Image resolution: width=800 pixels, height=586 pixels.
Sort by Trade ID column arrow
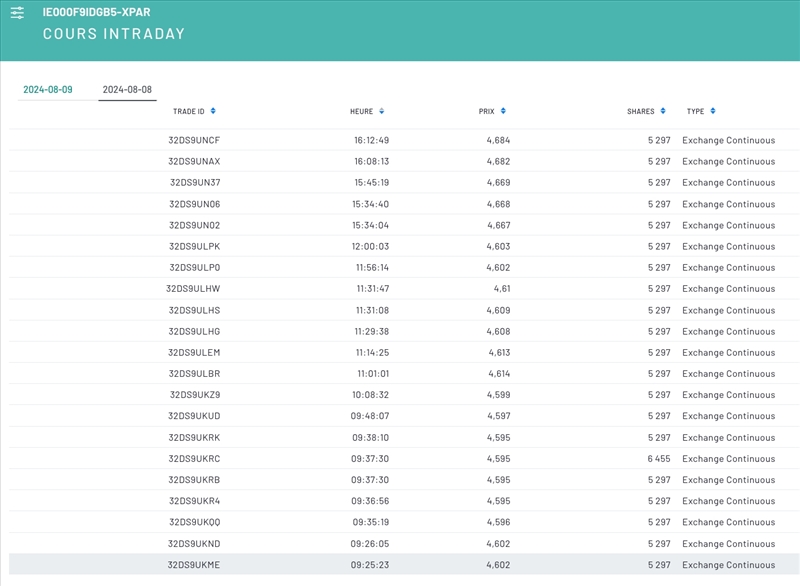click(x=214, y=111)
